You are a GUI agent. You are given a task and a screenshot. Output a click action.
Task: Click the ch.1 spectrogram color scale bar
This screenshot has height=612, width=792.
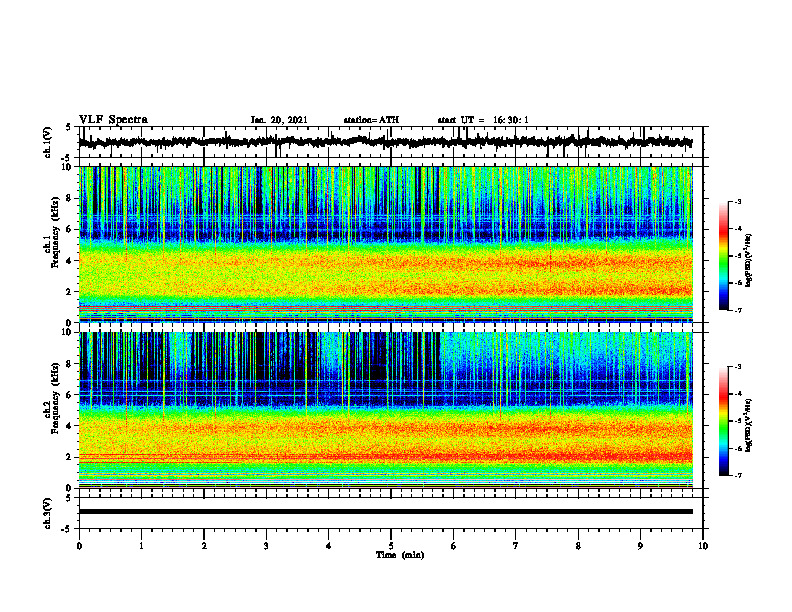[724, 256]
